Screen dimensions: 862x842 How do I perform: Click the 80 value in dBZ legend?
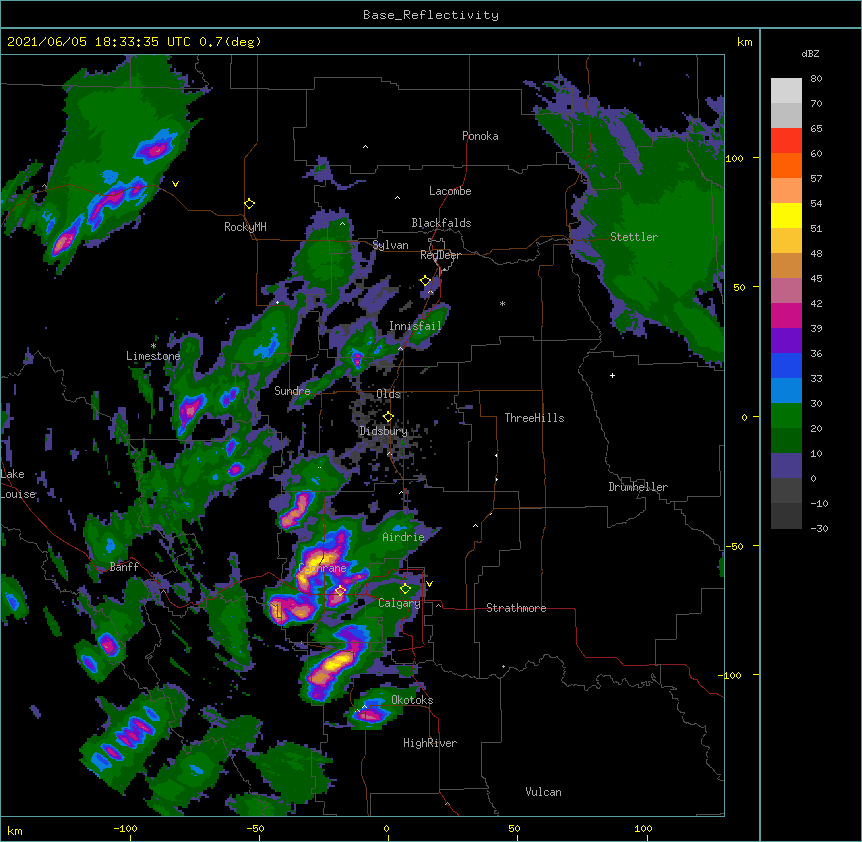coord(816,79)
